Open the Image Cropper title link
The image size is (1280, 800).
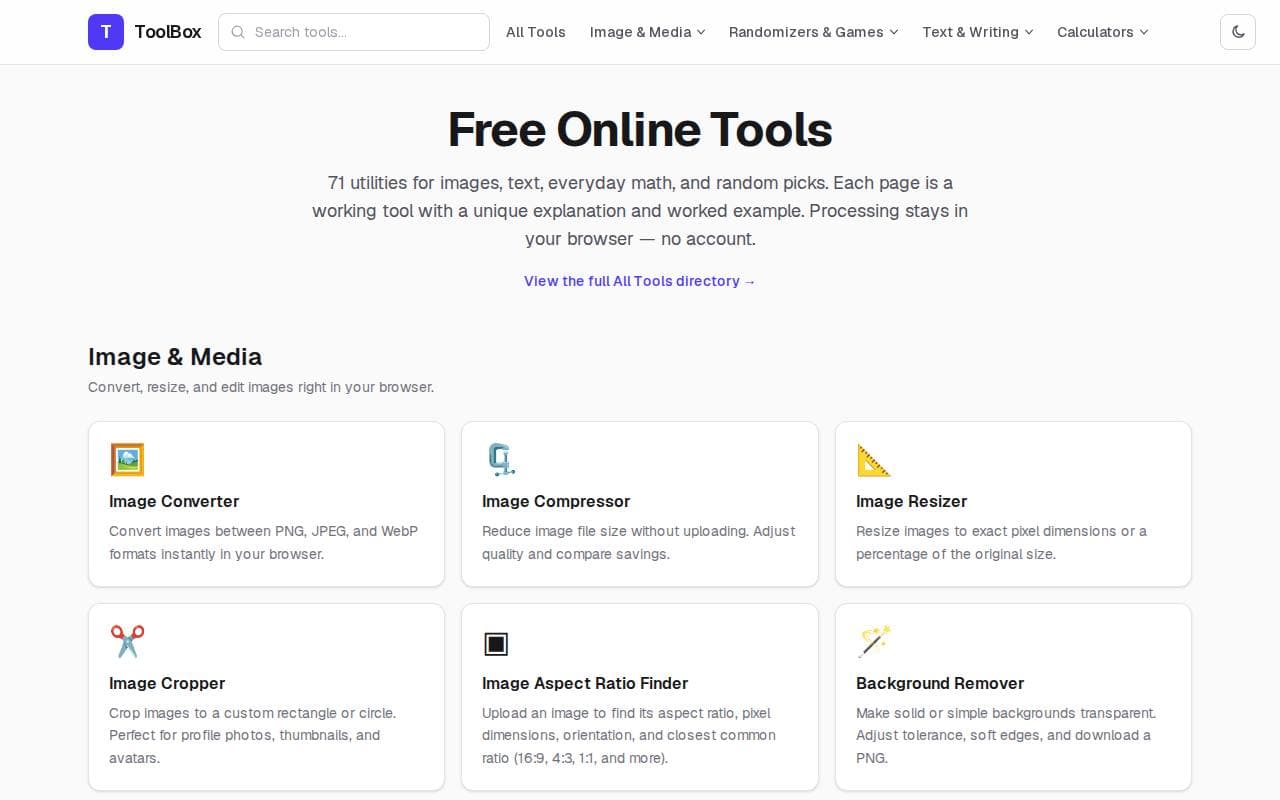click(167, 683)
